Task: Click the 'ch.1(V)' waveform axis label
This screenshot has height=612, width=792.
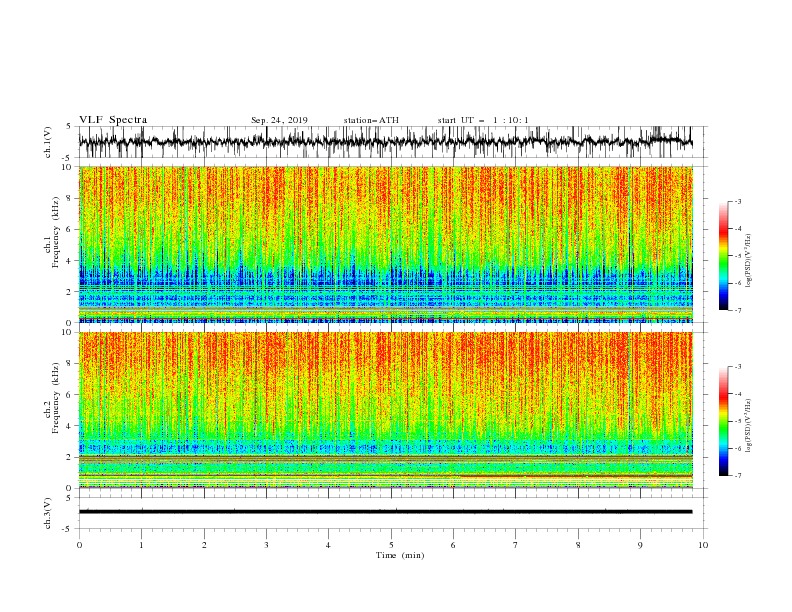Action: [48, 142]
